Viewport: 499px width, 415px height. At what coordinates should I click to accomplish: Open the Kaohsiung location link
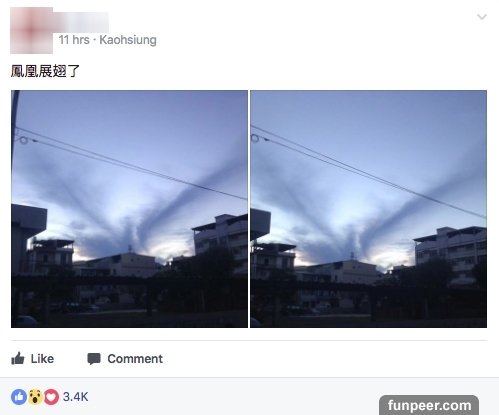tap(128, 40)
